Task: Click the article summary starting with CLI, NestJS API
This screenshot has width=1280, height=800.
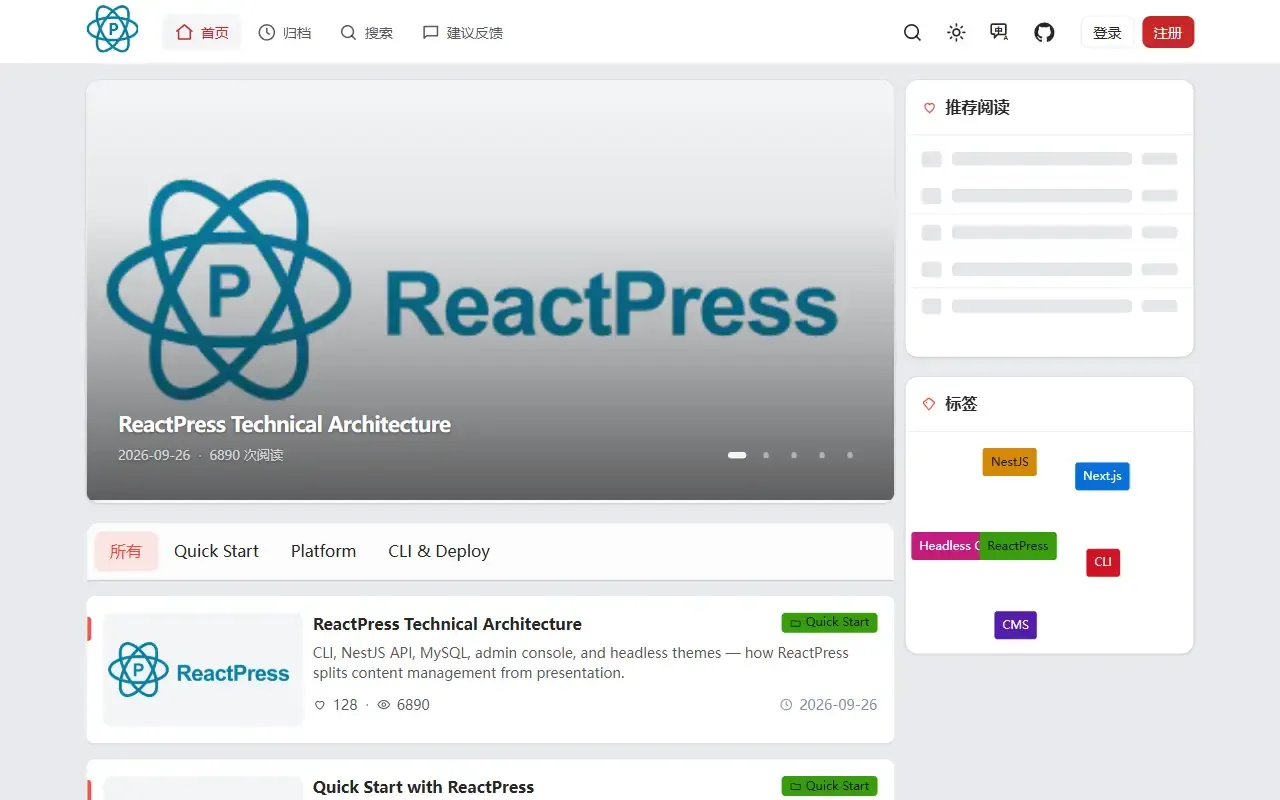Action: click(581, 663)
